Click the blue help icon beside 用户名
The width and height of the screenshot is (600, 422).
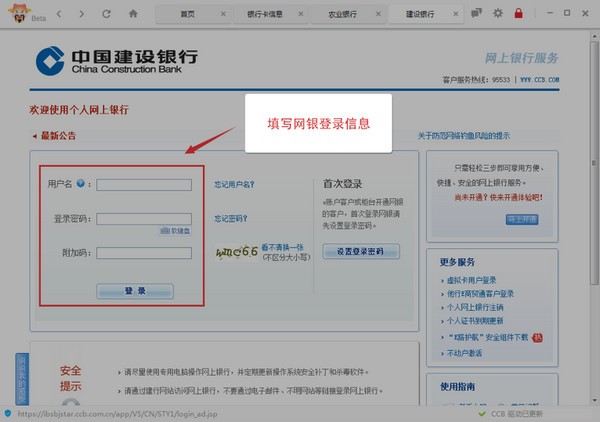tap(80, 183)
